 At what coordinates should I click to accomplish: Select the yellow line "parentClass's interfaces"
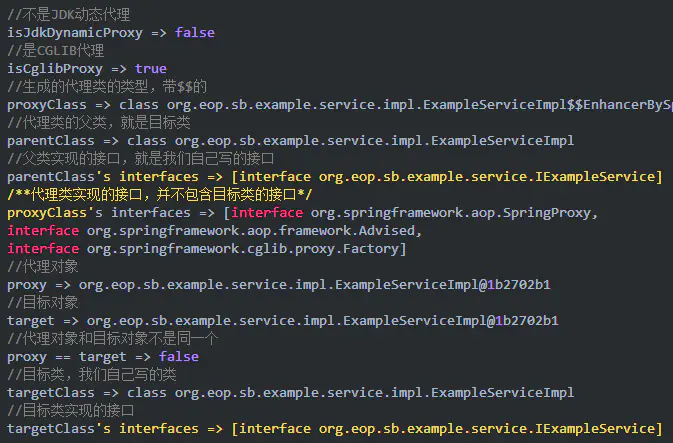click(x=335, y=177)
